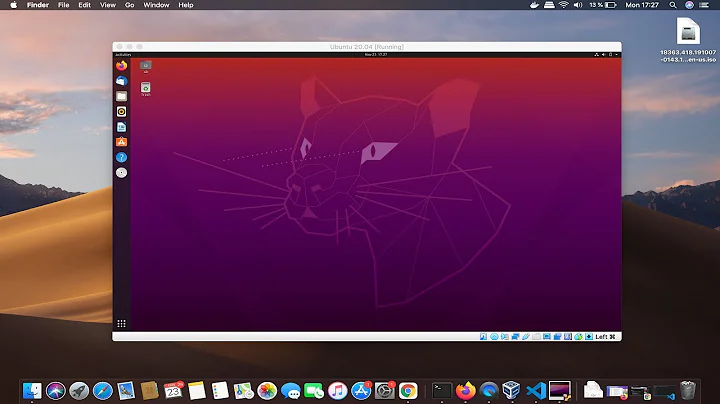The height and width of the screenshot is (404, 720).
Task: Click VirtualBox shared folders indicator
Action: [536, 337]
